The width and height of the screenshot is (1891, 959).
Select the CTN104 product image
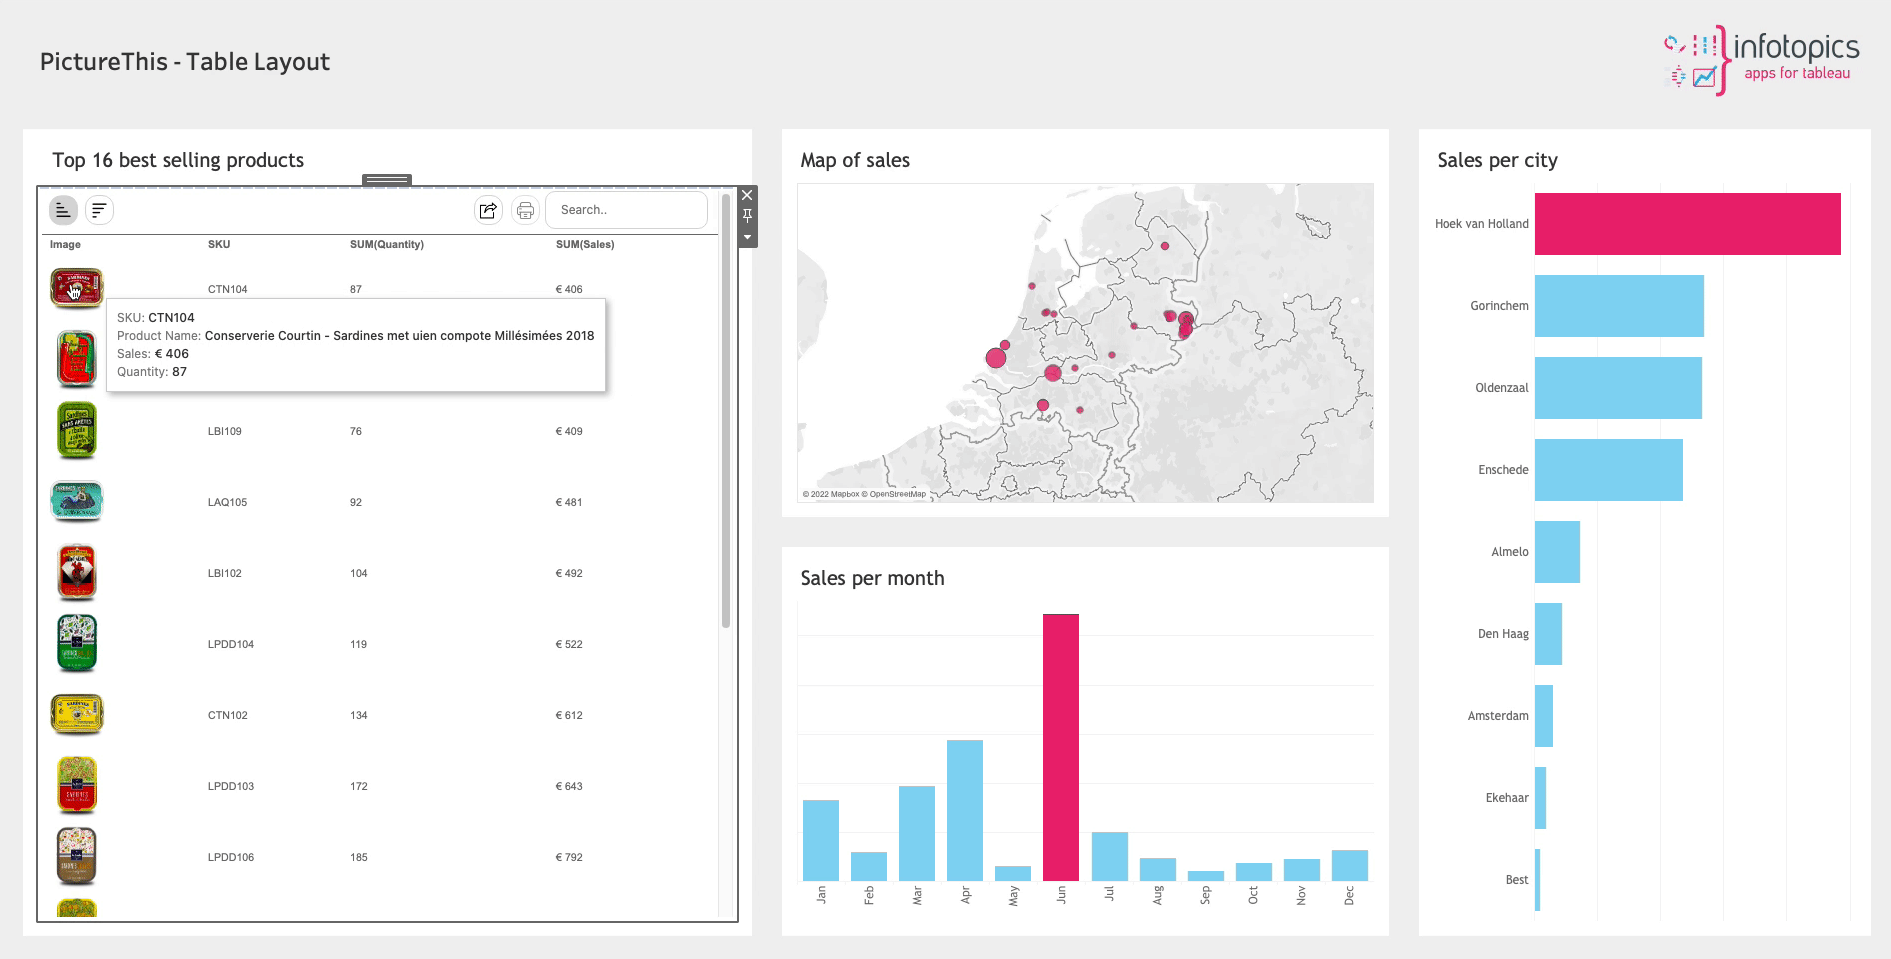[77, 288]
